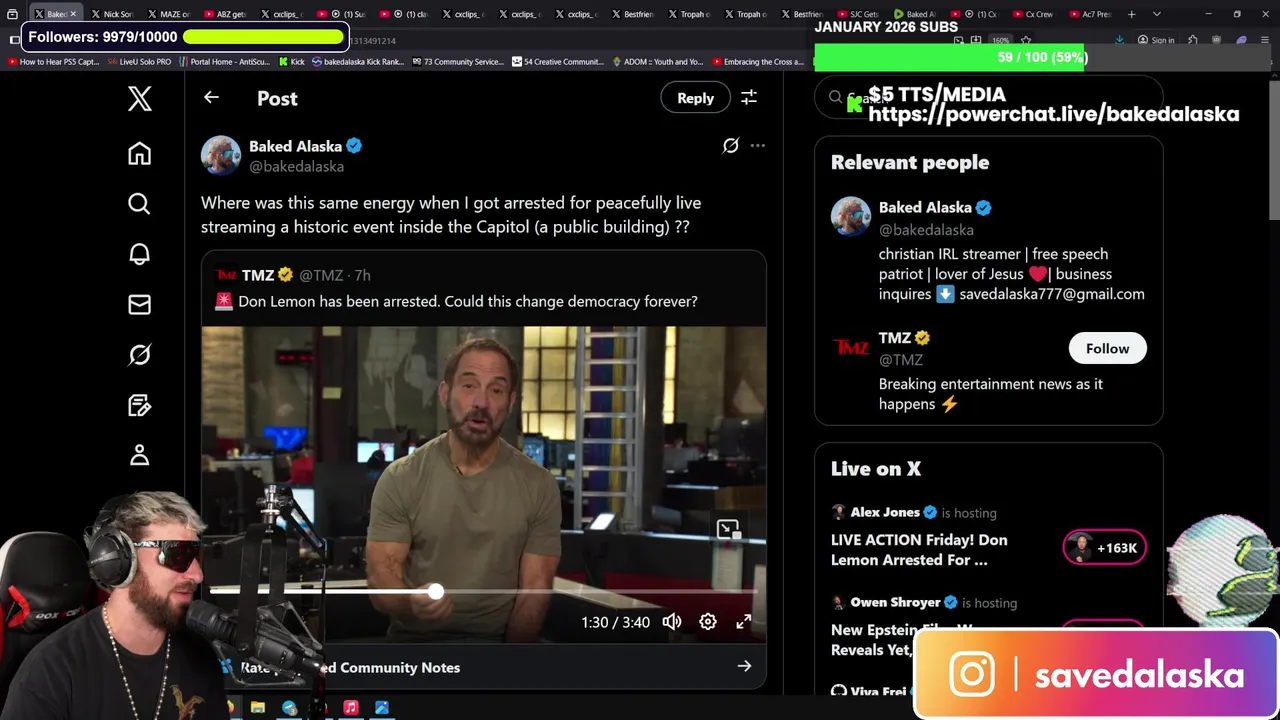Click the Reply button
The height and width of the screenshot is (720, 1280).
tap(695, 98)
